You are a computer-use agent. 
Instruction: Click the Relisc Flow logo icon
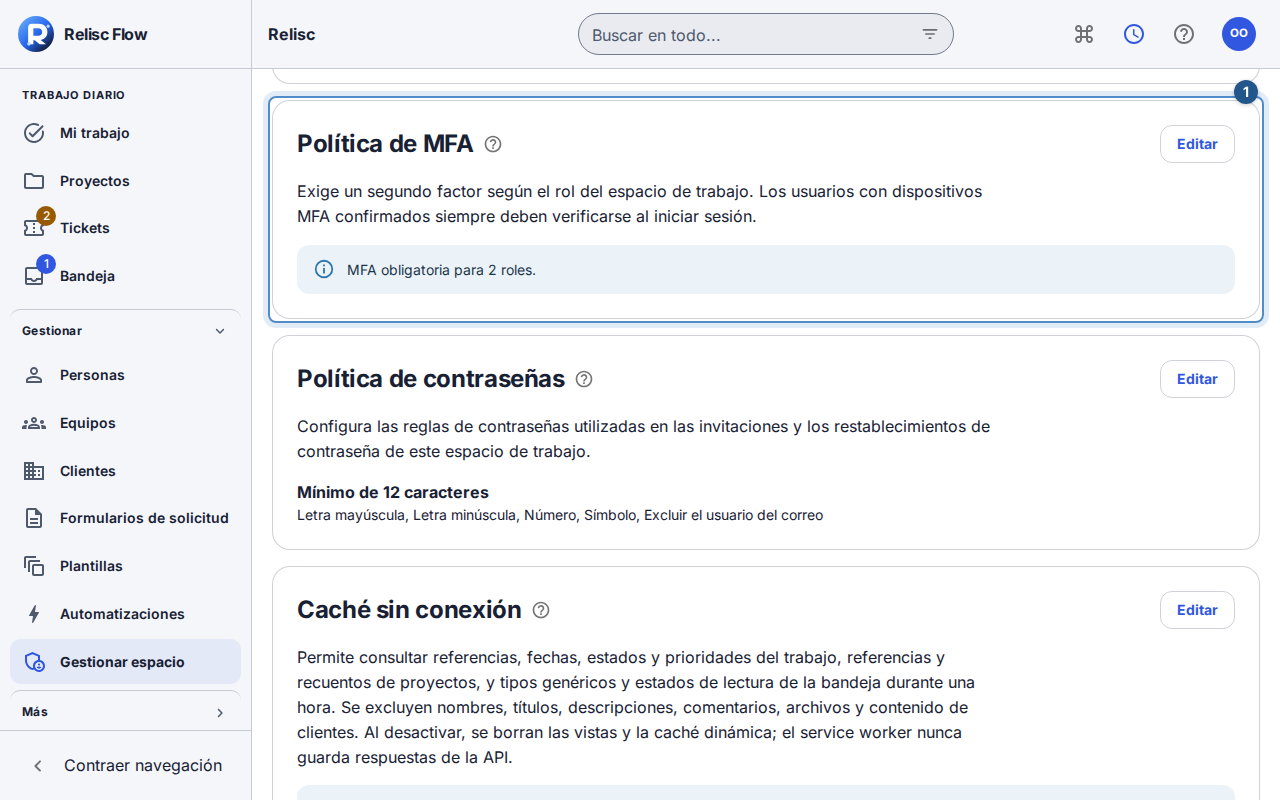click(x=36, y=34)
